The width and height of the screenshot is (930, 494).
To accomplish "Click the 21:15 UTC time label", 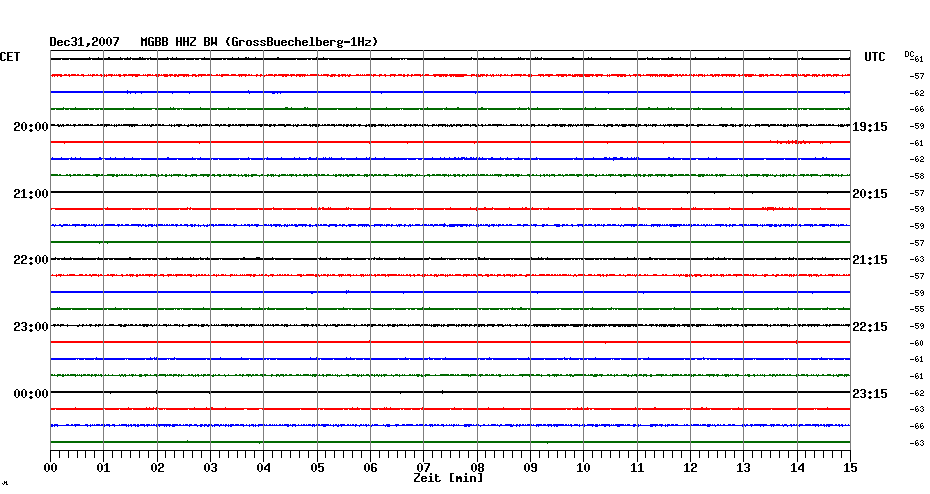I will 870,260.
